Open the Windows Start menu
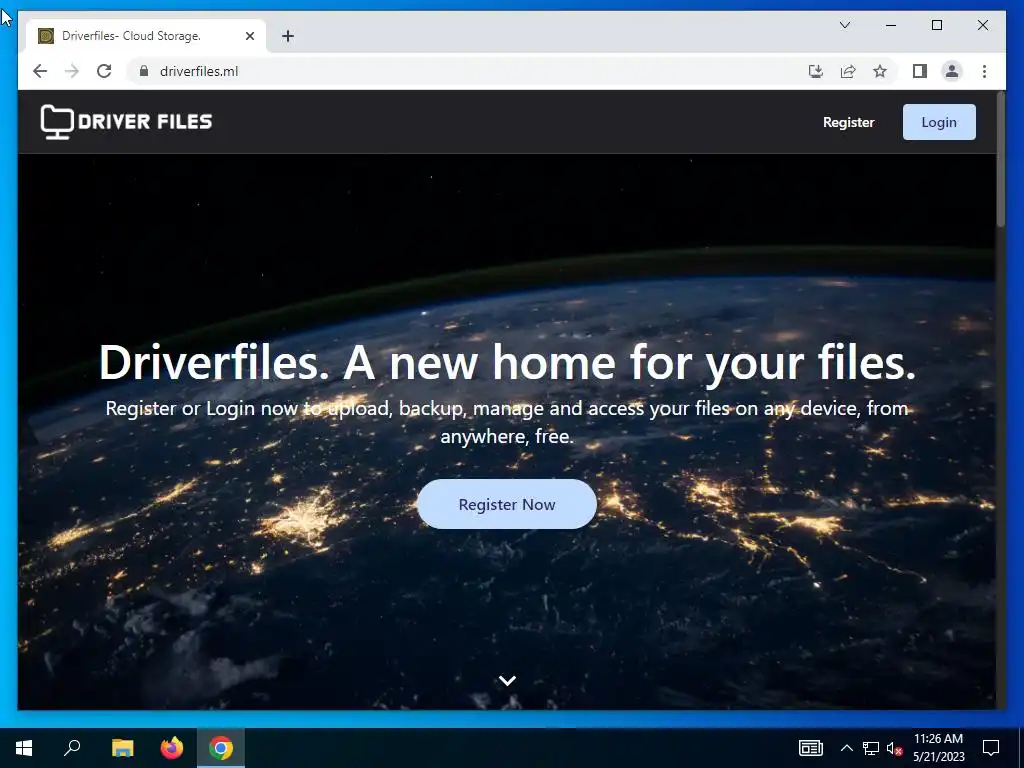 pyautogui.click(x=24, y=748)
